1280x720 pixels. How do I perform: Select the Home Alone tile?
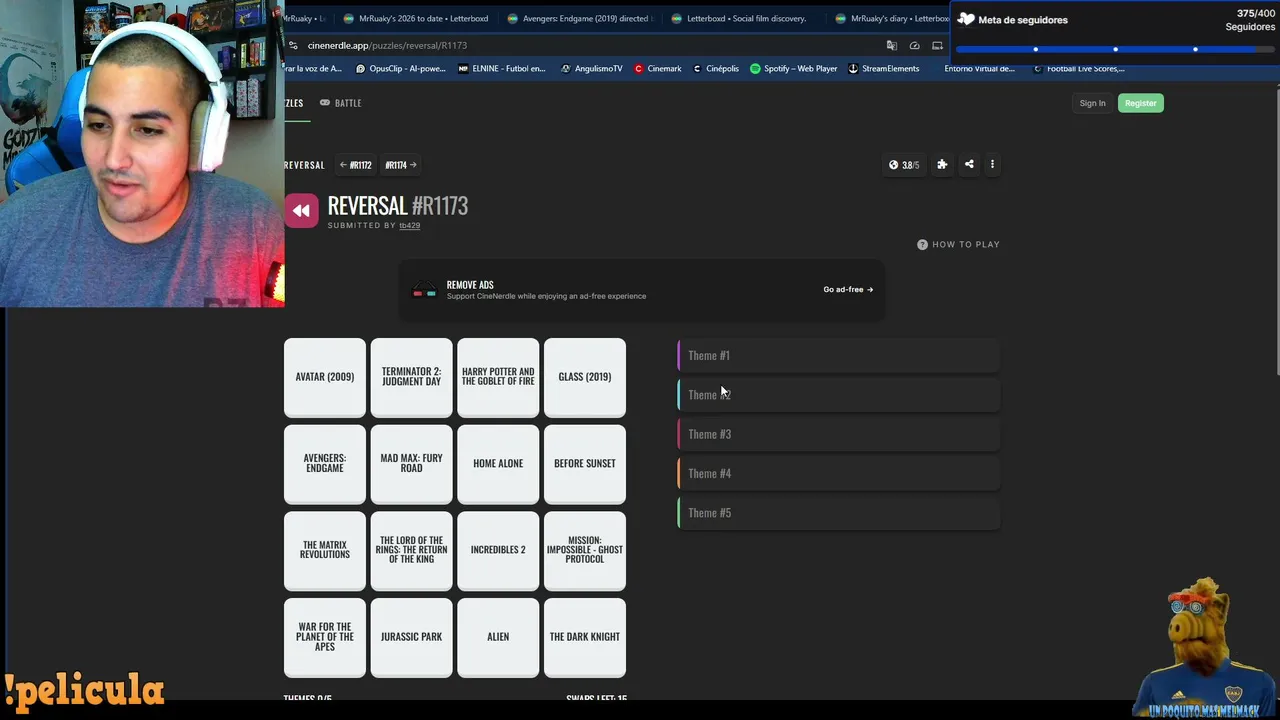498,464
